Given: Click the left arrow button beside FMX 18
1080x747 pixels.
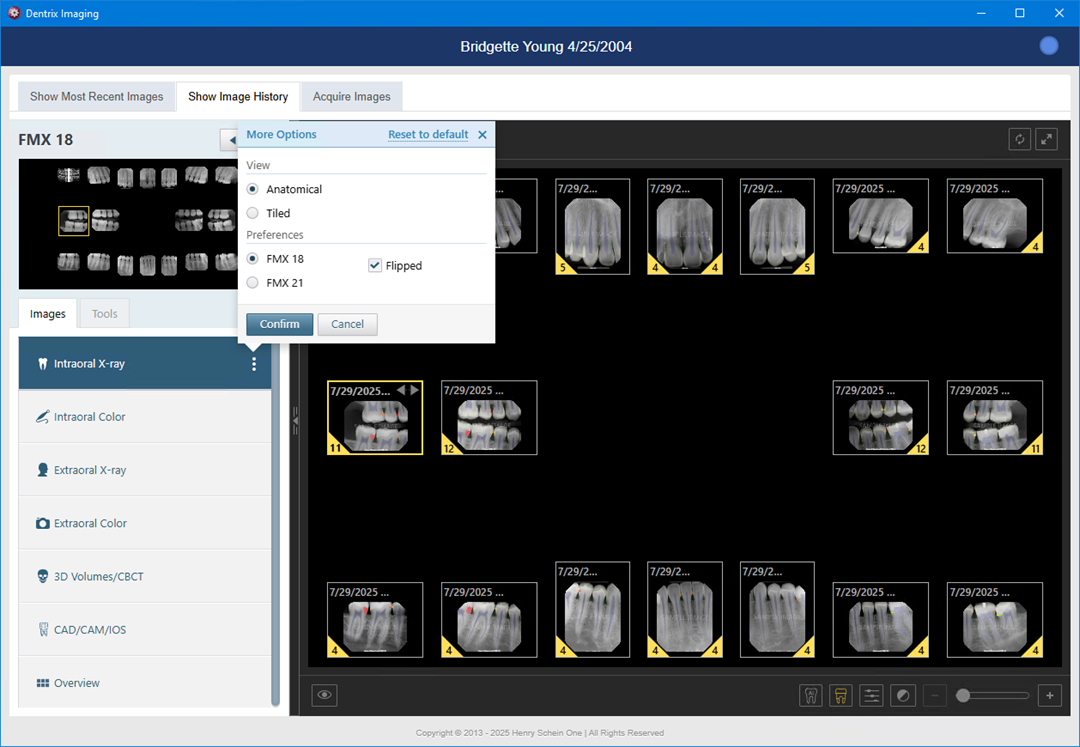Looking at the screenshot, I should [x=229, y=140].
